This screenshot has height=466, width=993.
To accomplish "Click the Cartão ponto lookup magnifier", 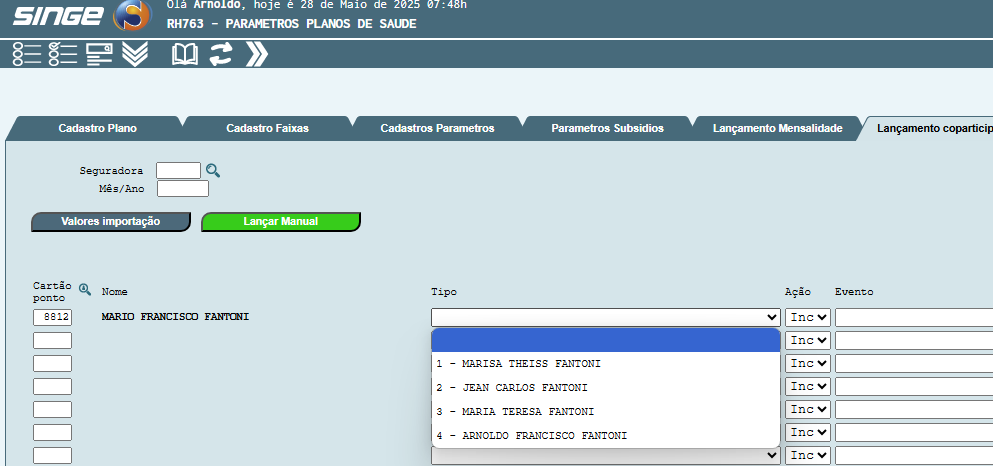I will [x=85, y=290].
